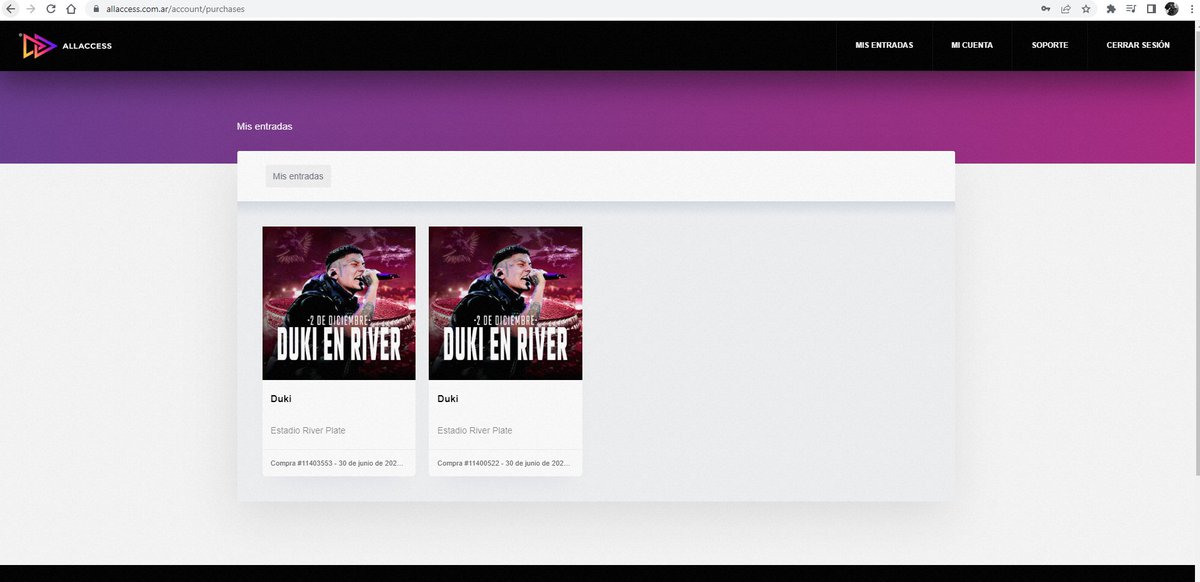Click Duki title of purchase #11400522
This screenshot has height=582, width=1200.
pos(448,399)
